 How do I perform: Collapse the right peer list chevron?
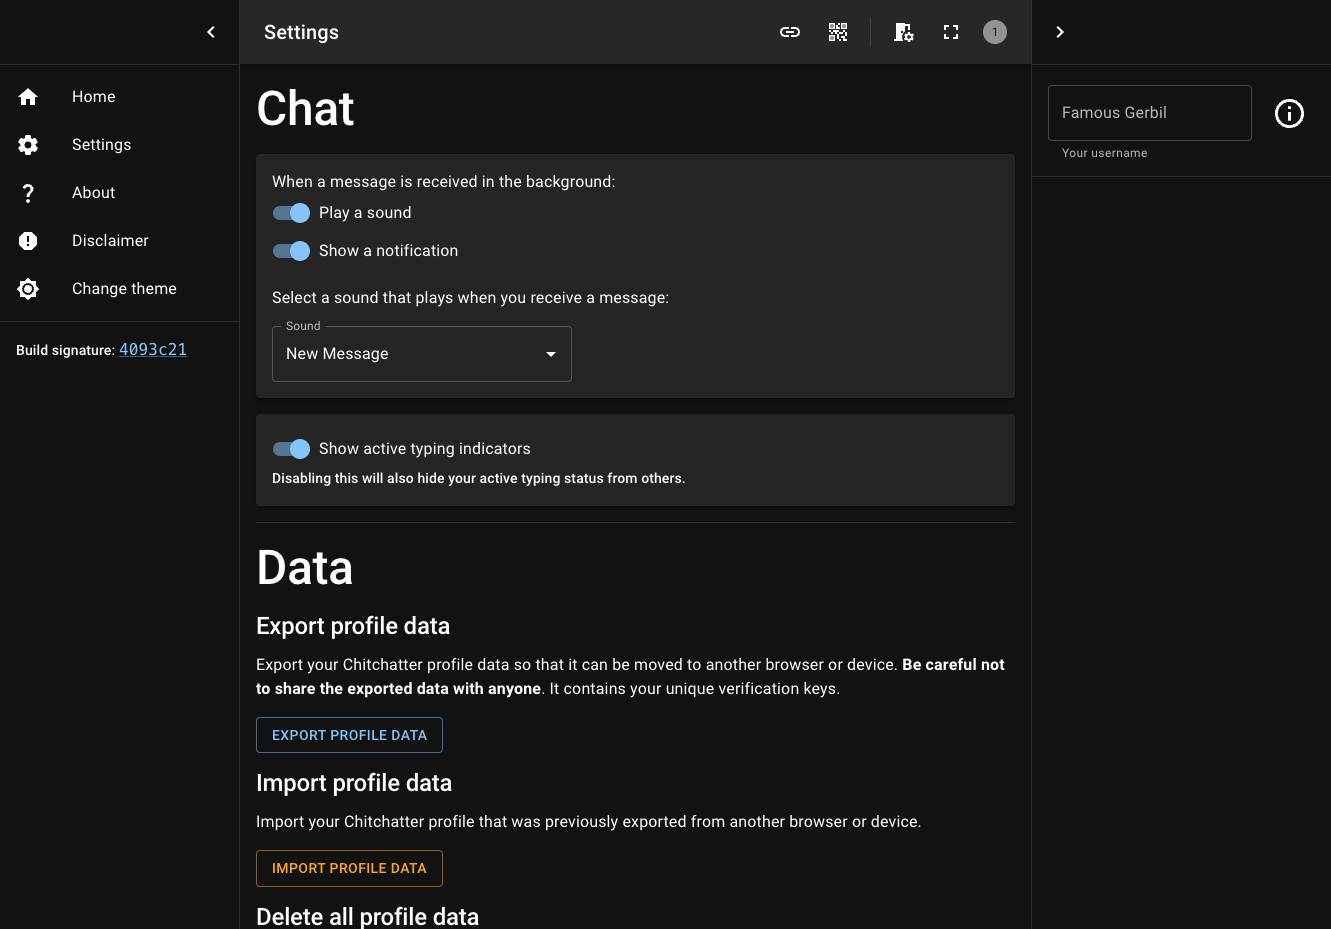1060,32
